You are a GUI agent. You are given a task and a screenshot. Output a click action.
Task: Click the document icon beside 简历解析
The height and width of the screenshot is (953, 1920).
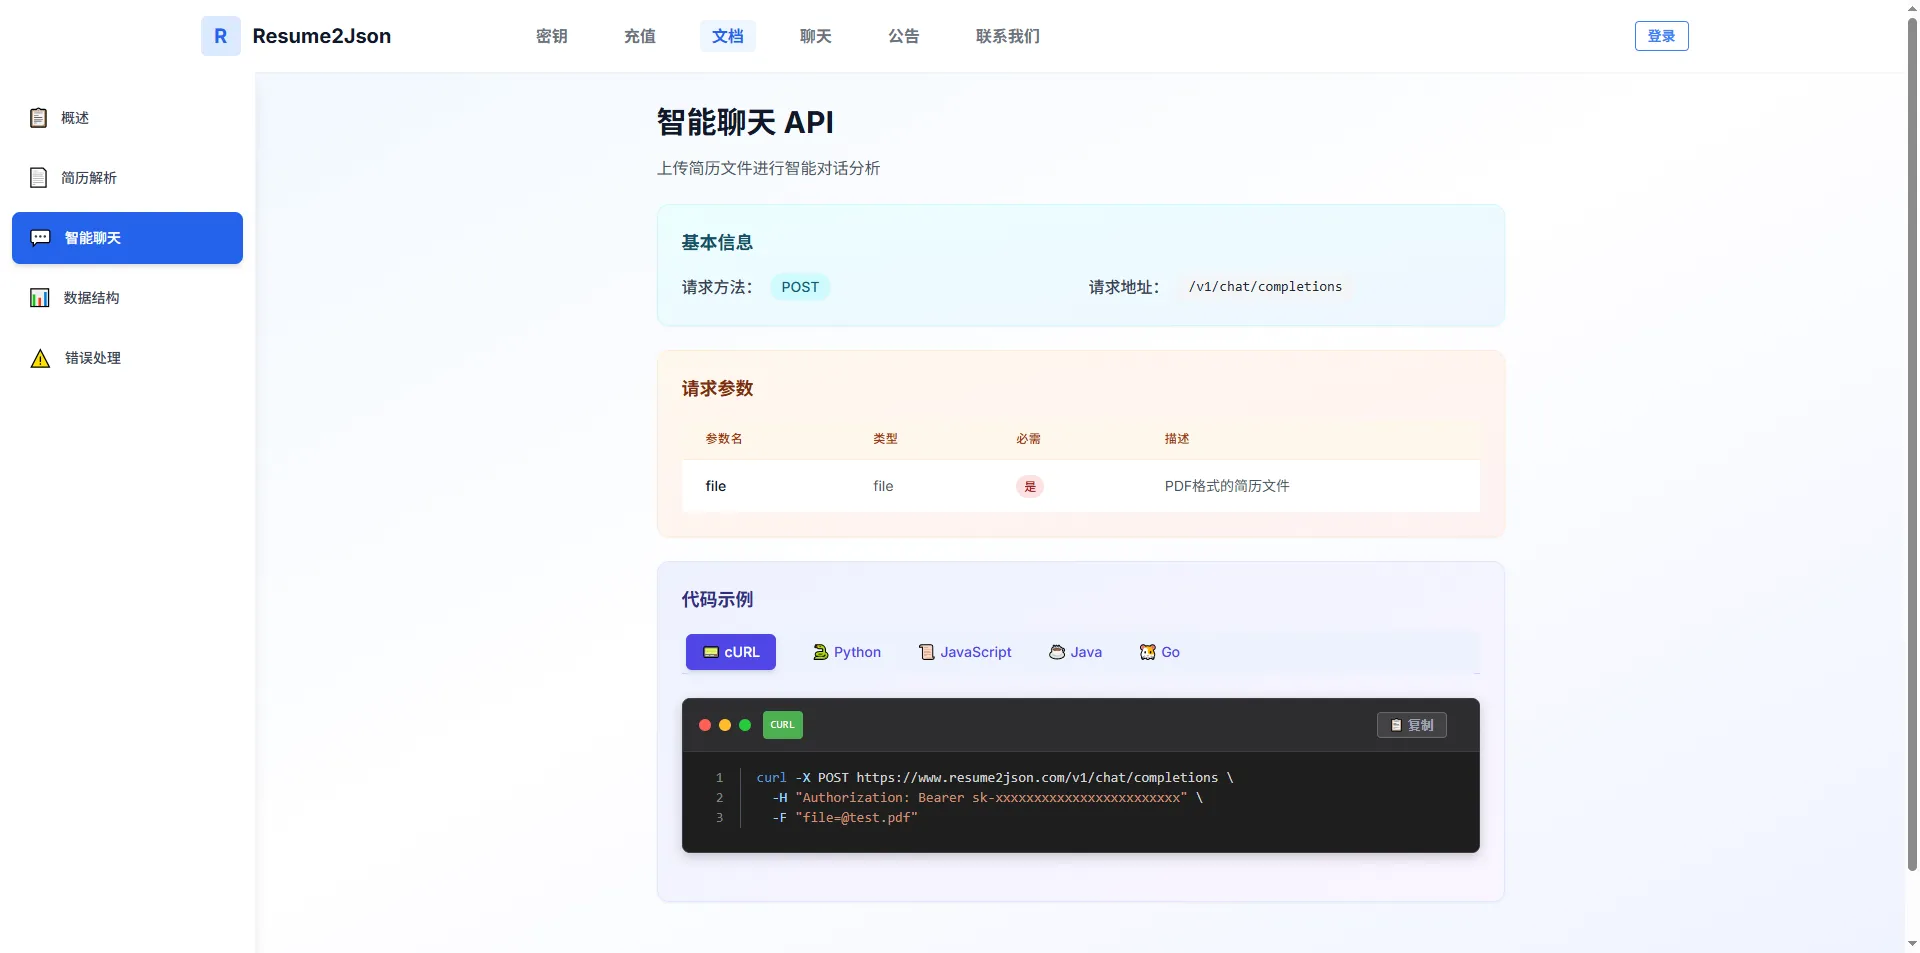point(39,178)
